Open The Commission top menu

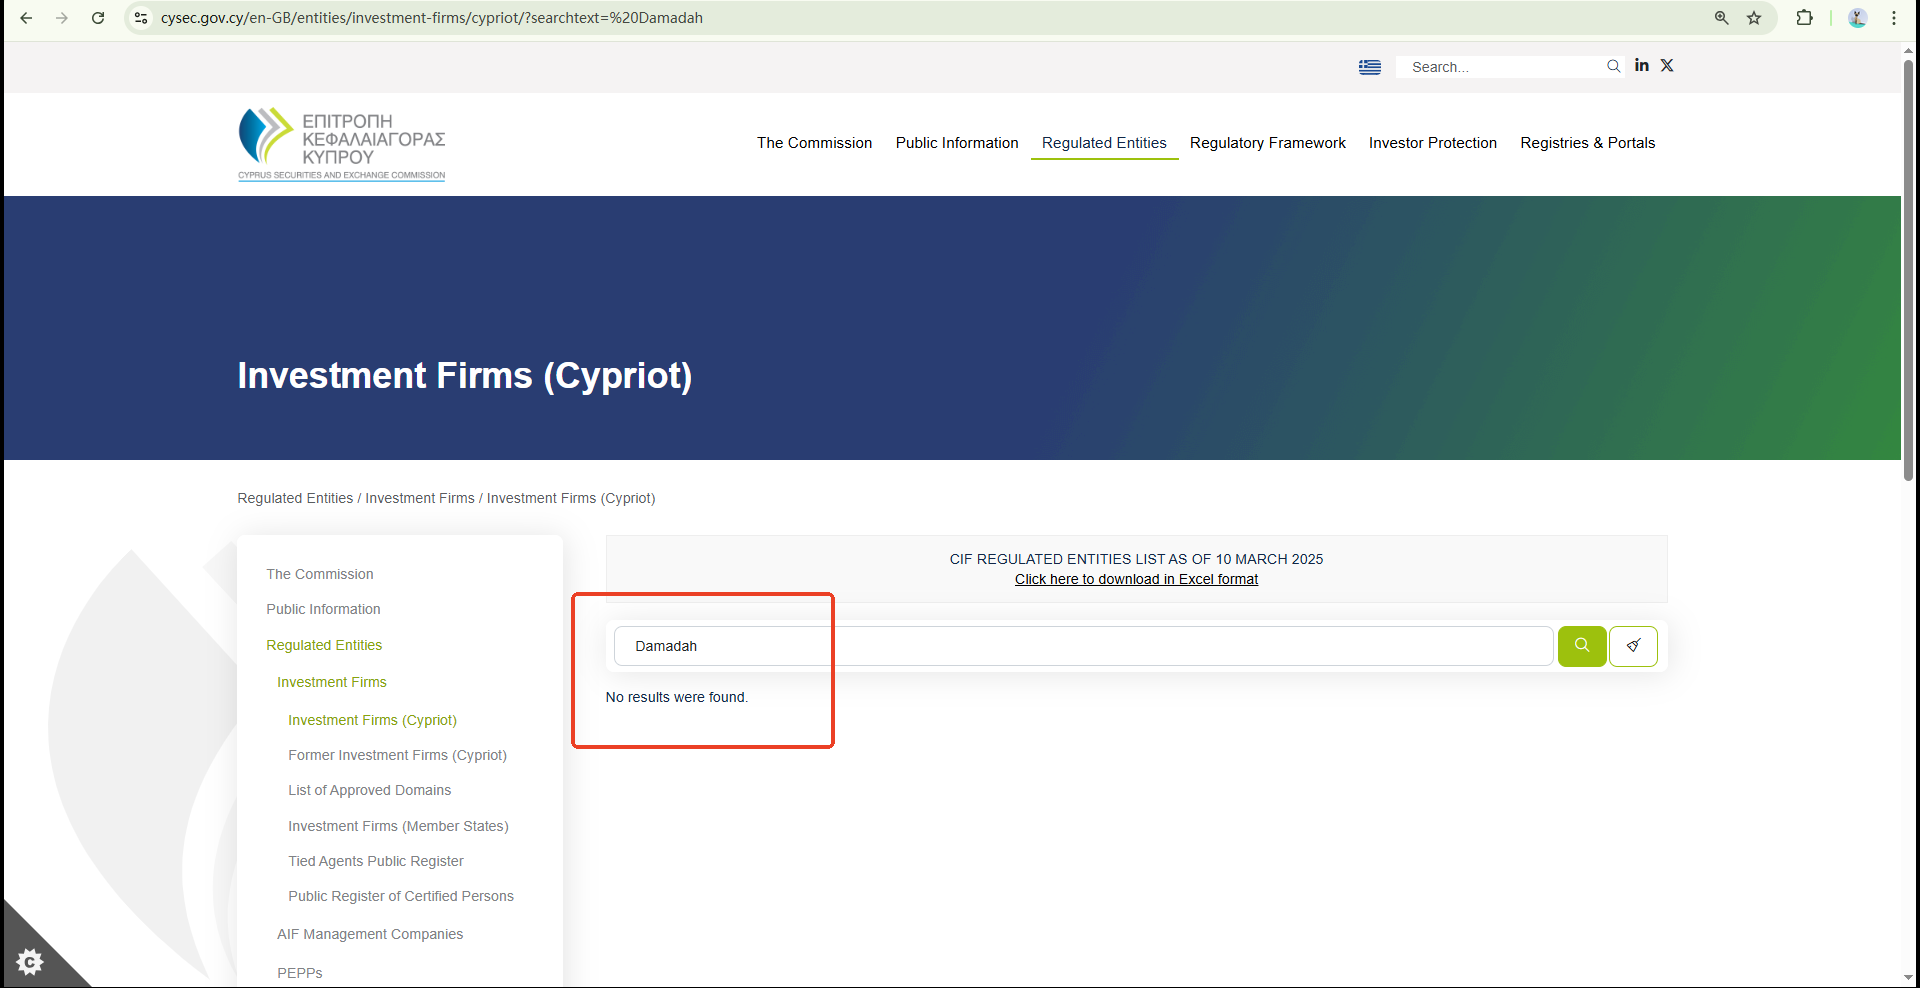coord(814,143)
